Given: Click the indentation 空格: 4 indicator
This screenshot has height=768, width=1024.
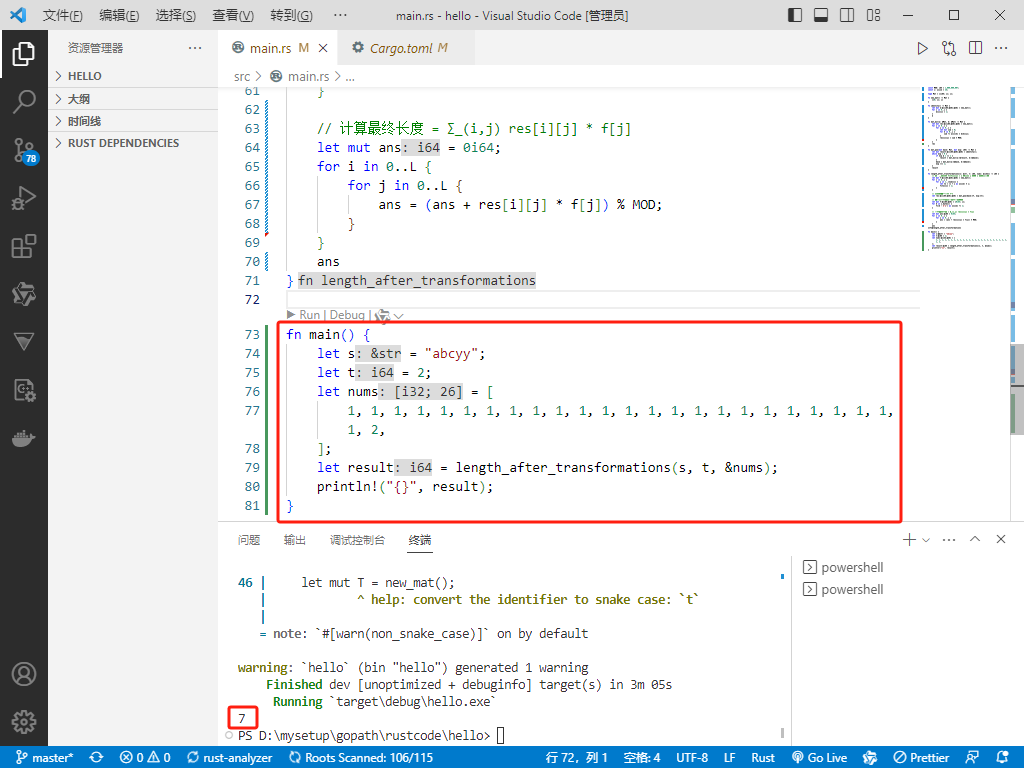Looking at the screenshot, I should (641, 758).
